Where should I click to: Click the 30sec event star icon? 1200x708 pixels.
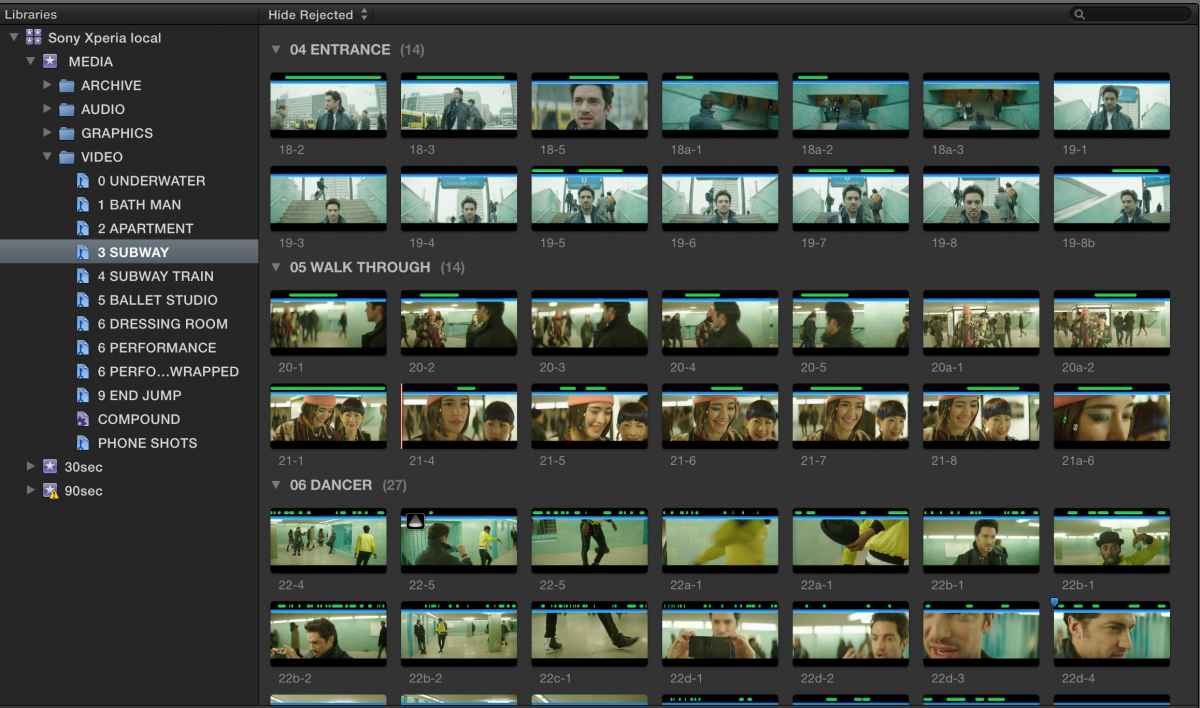tap(50, 467)
